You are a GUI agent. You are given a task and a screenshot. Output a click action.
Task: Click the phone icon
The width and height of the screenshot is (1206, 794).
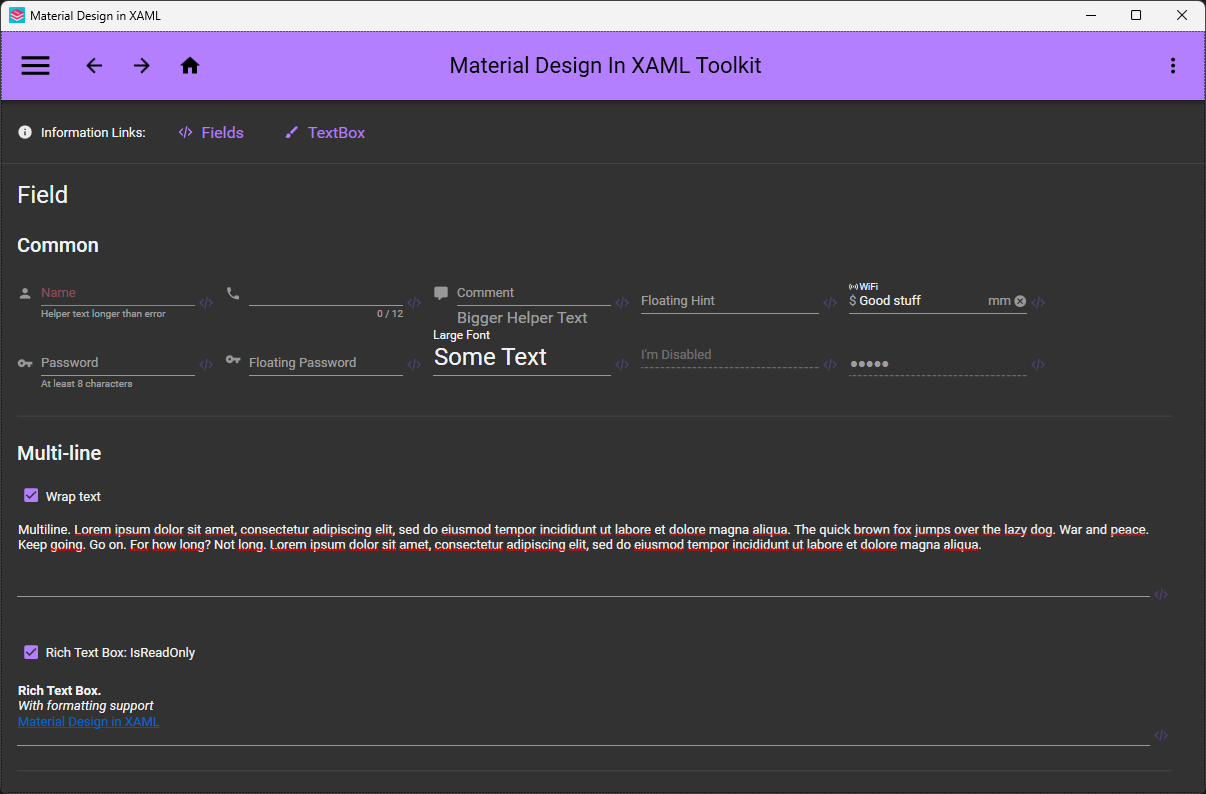pos(233,293)
